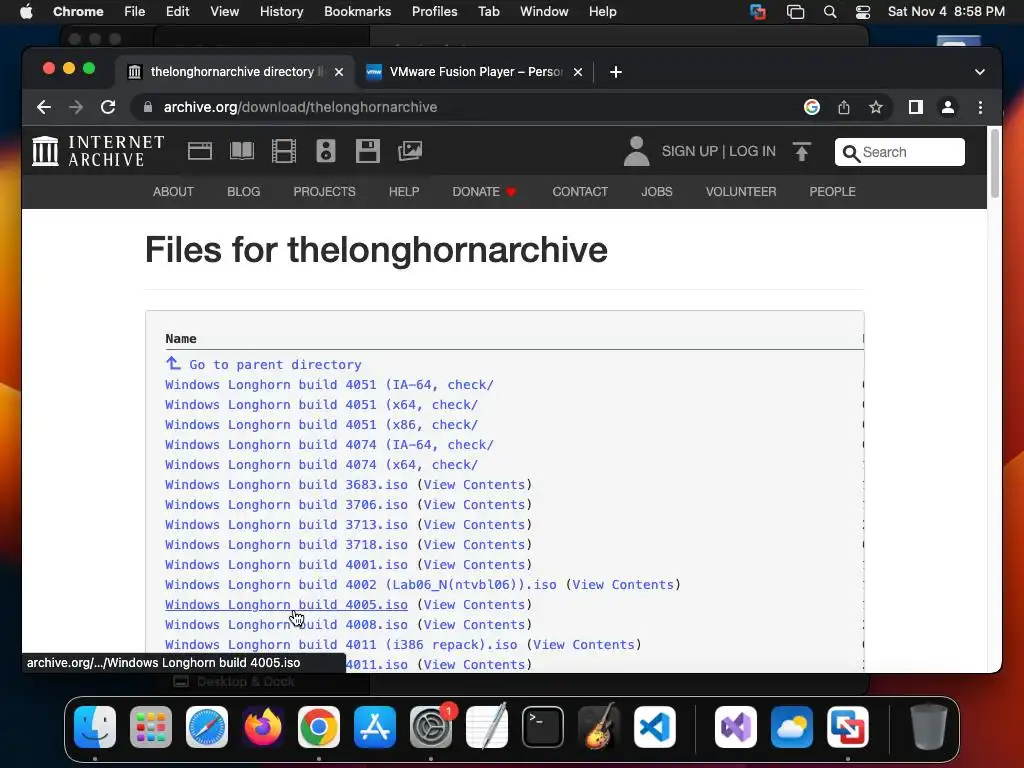Open the Bookmarks menu
1024x768 pixels.
pyautogui.click(x=357, y=12)
